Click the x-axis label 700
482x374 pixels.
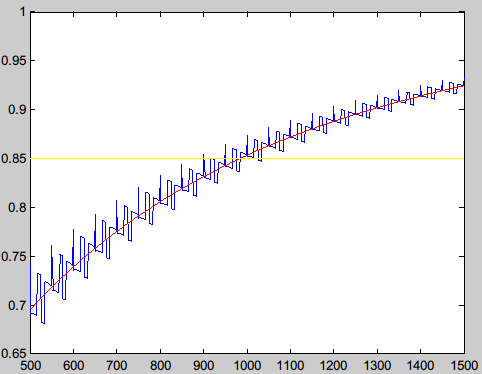click(117, 366)
